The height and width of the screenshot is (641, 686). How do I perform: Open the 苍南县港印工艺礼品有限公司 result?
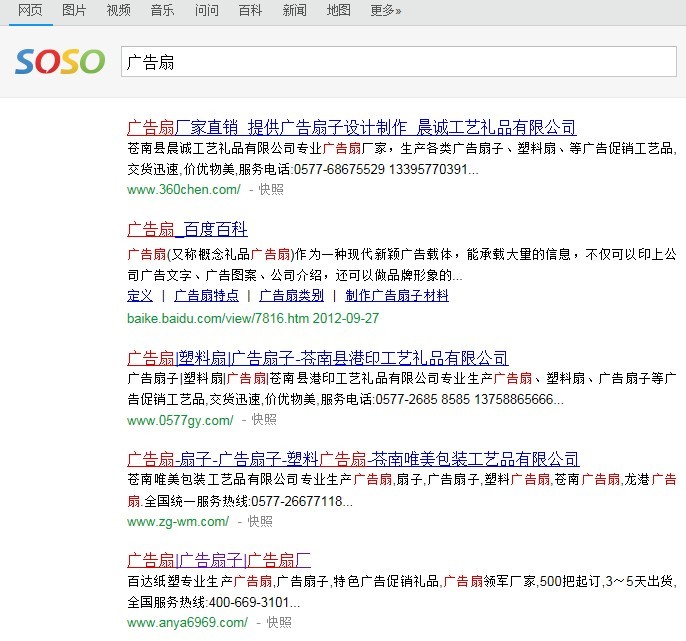click(x=317, y=358)
